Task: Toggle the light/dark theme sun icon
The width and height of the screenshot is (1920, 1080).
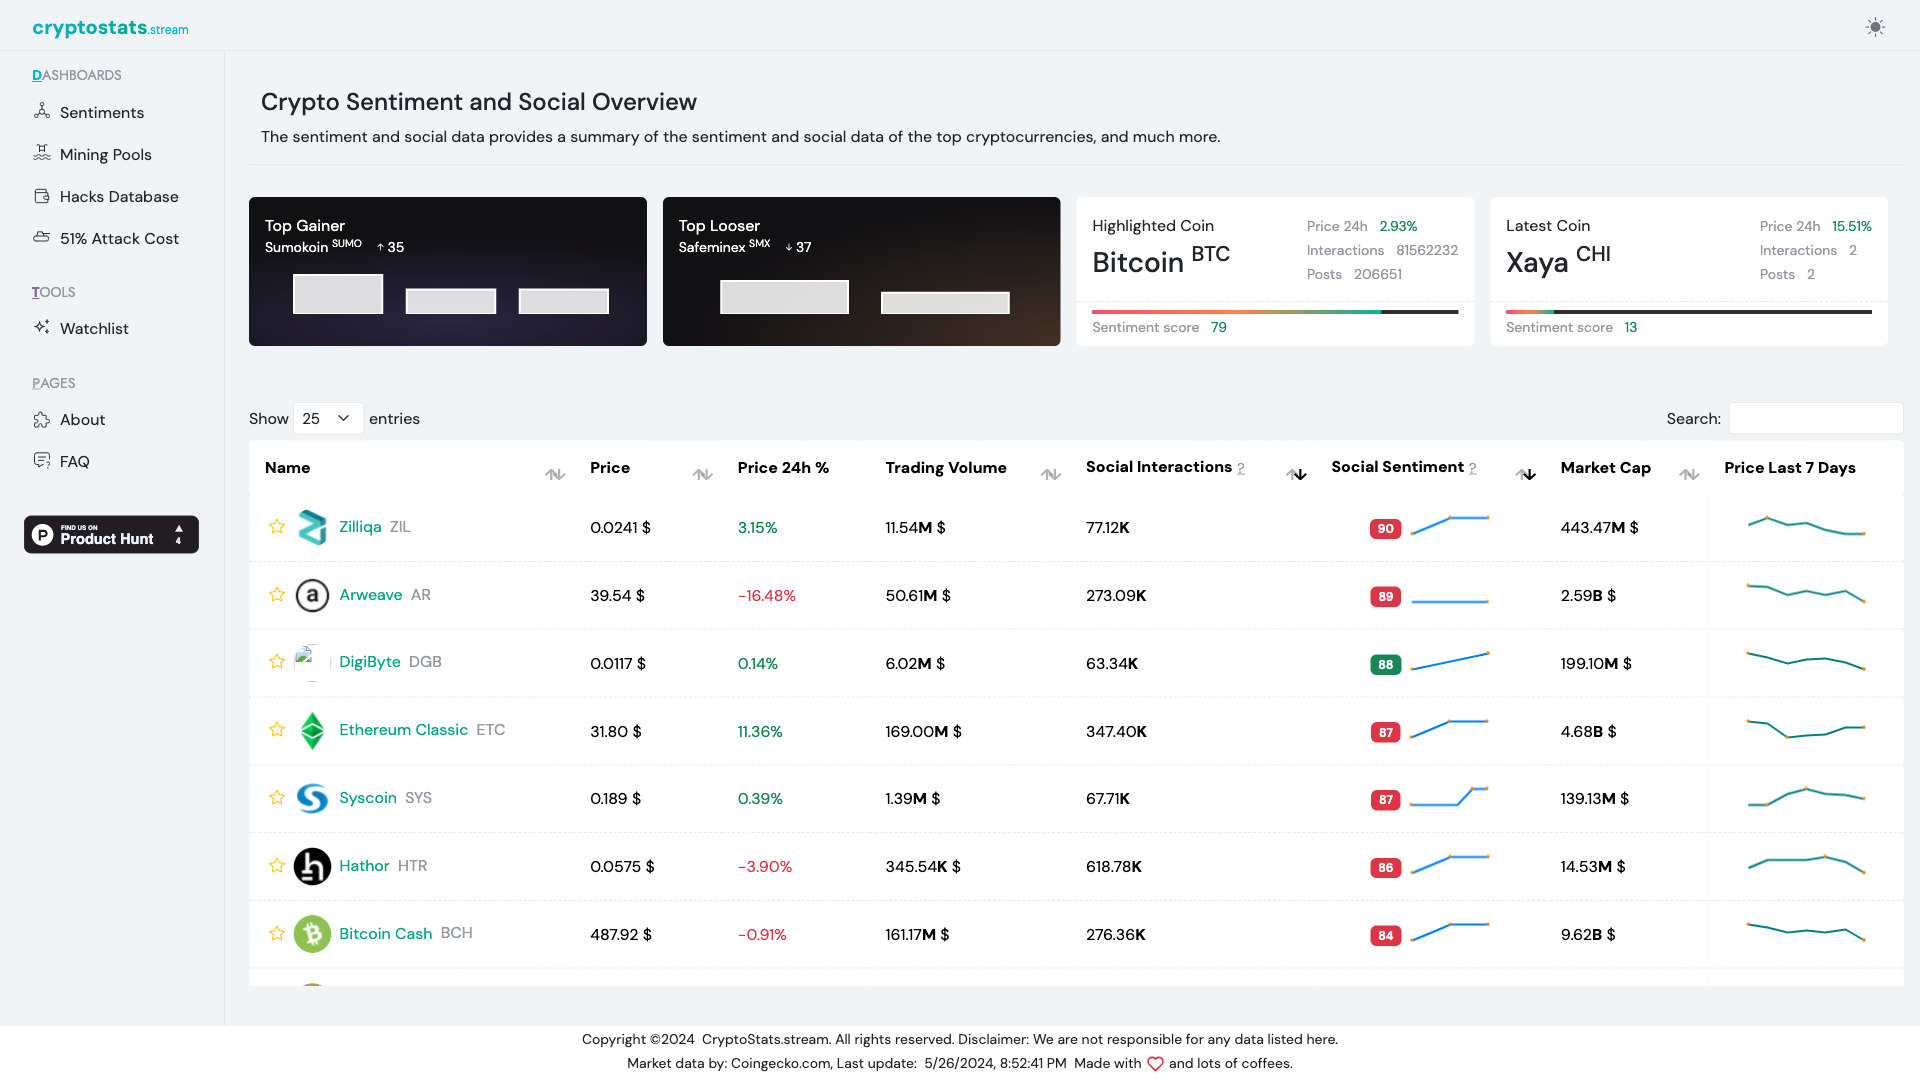Action: tap(1875, 27)
